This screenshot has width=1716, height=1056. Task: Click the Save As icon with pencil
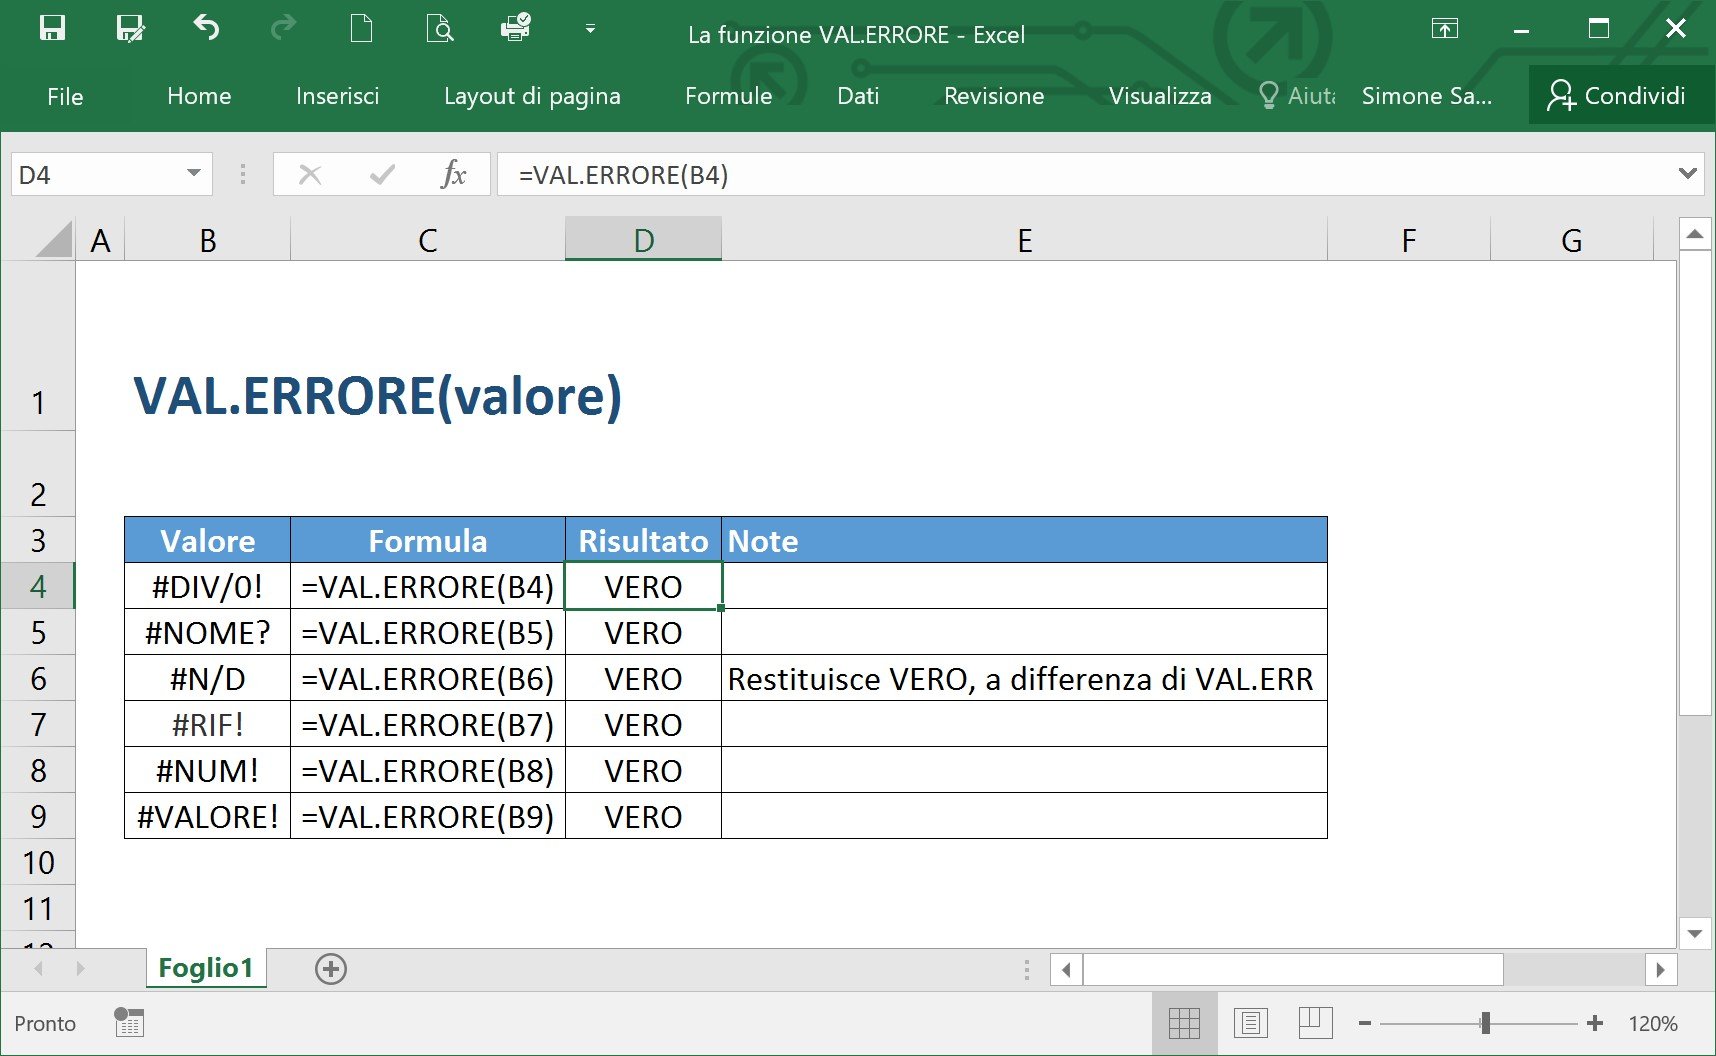coord(130,28)
